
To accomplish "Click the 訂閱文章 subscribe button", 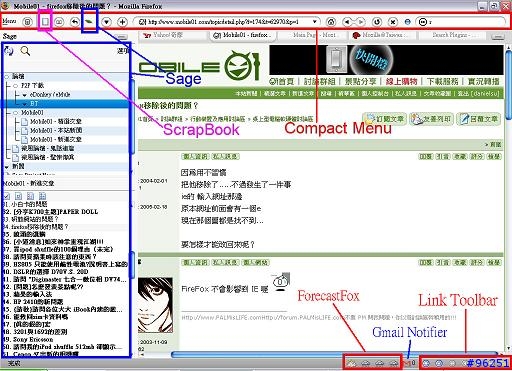I will 384,119.
